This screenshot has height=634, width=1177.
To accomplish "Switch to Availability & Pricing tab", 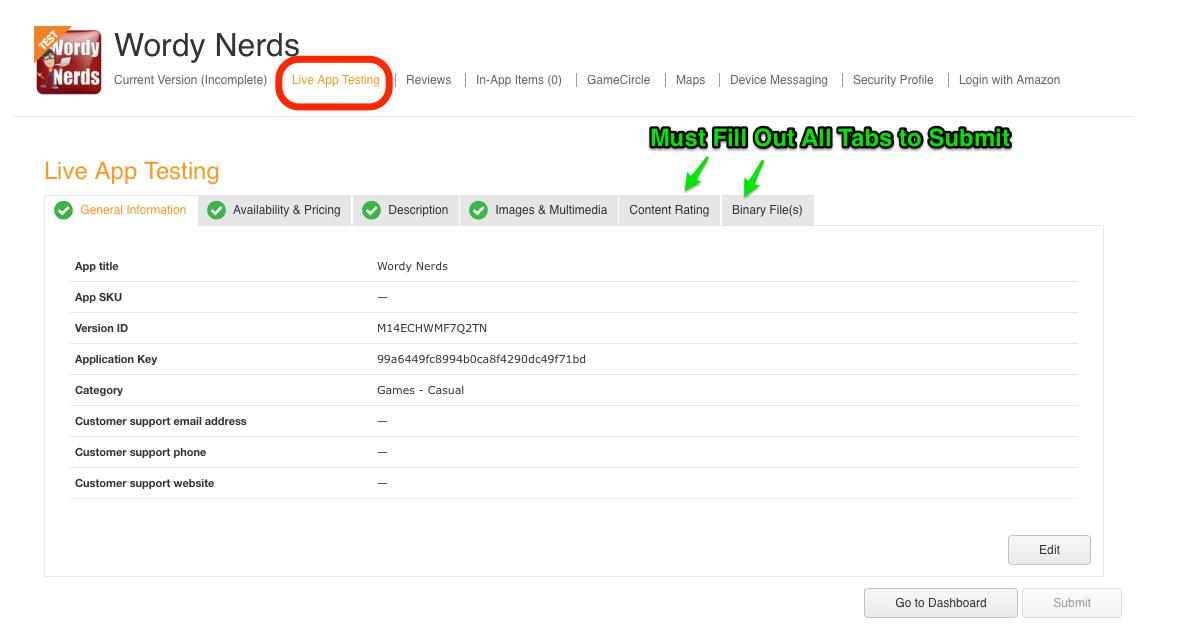I will pos(275,210).
